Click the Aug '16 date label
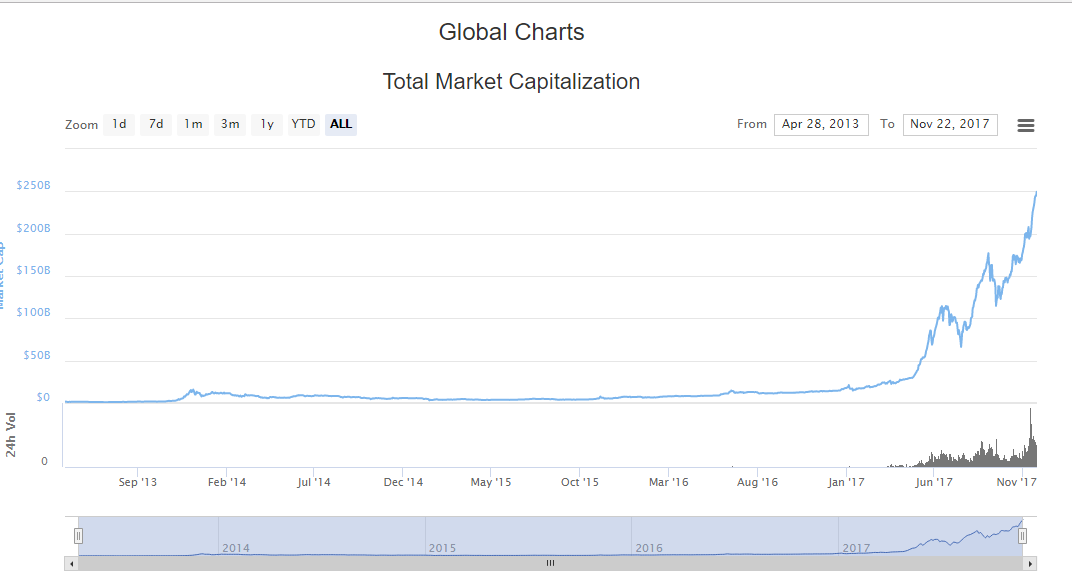This screenshot has height=580, width=1072. (758, 482)
